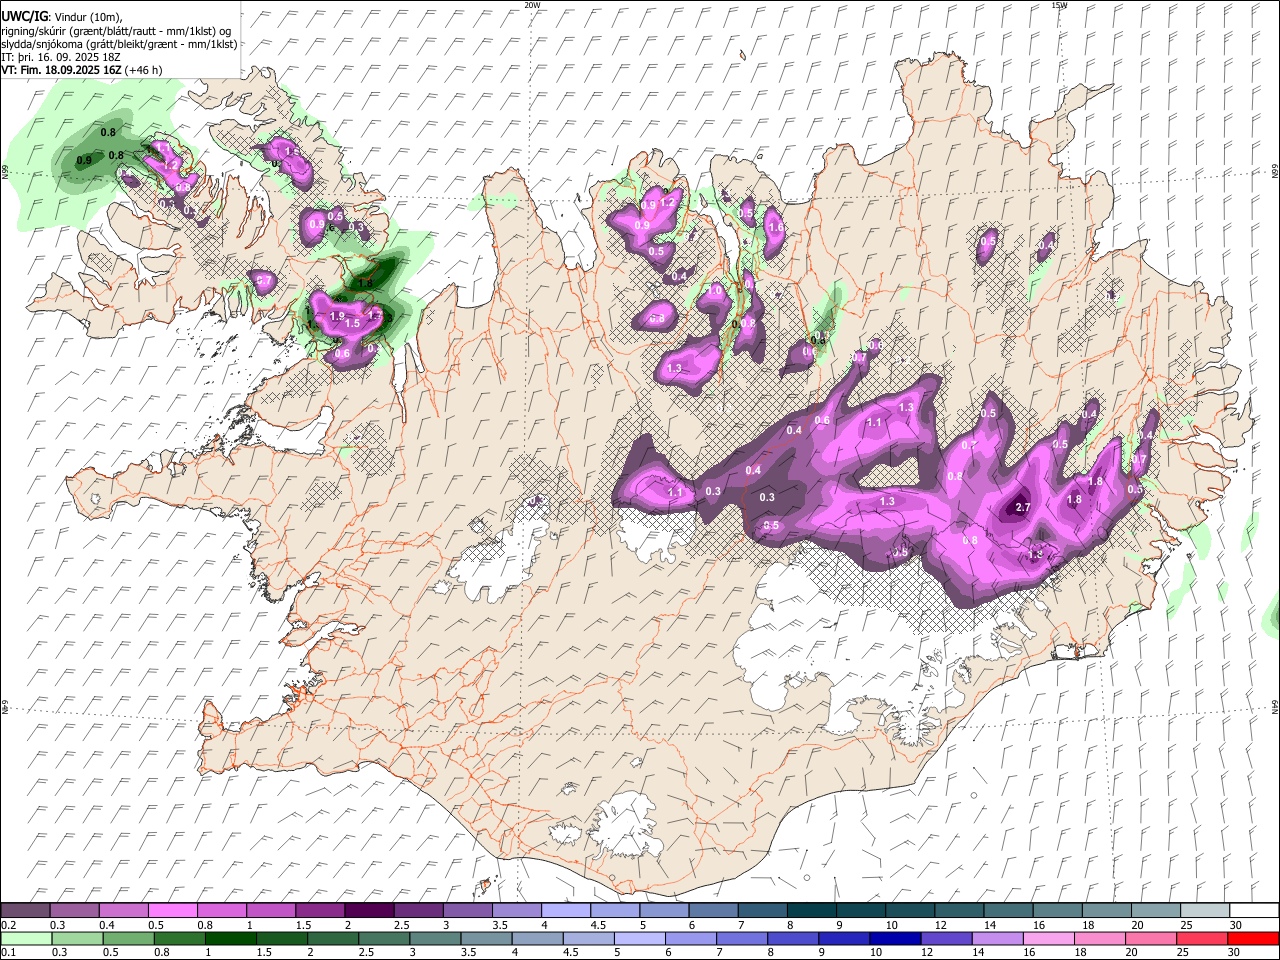This screenshot has width=1280, height=960.
Task: Pick the 8–9 royal blue rain scale swatch
Action: pos(795,938)
